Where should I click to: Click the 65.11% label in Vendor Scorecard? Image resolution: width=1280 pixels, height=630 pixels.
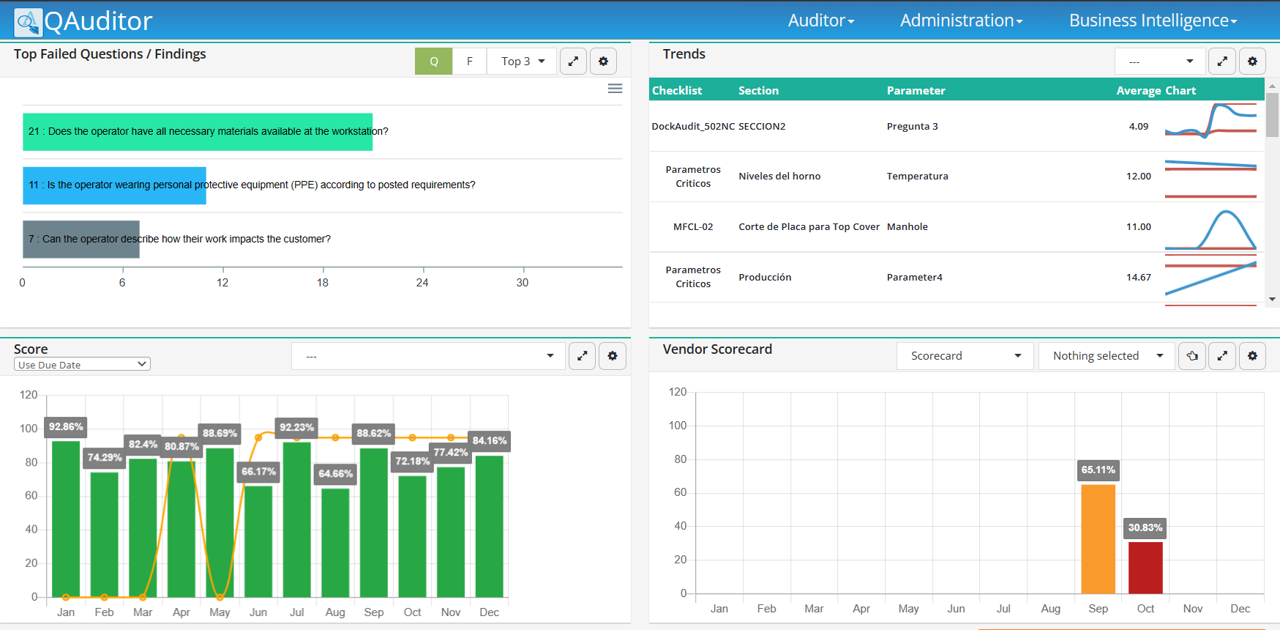point(1098,470)
